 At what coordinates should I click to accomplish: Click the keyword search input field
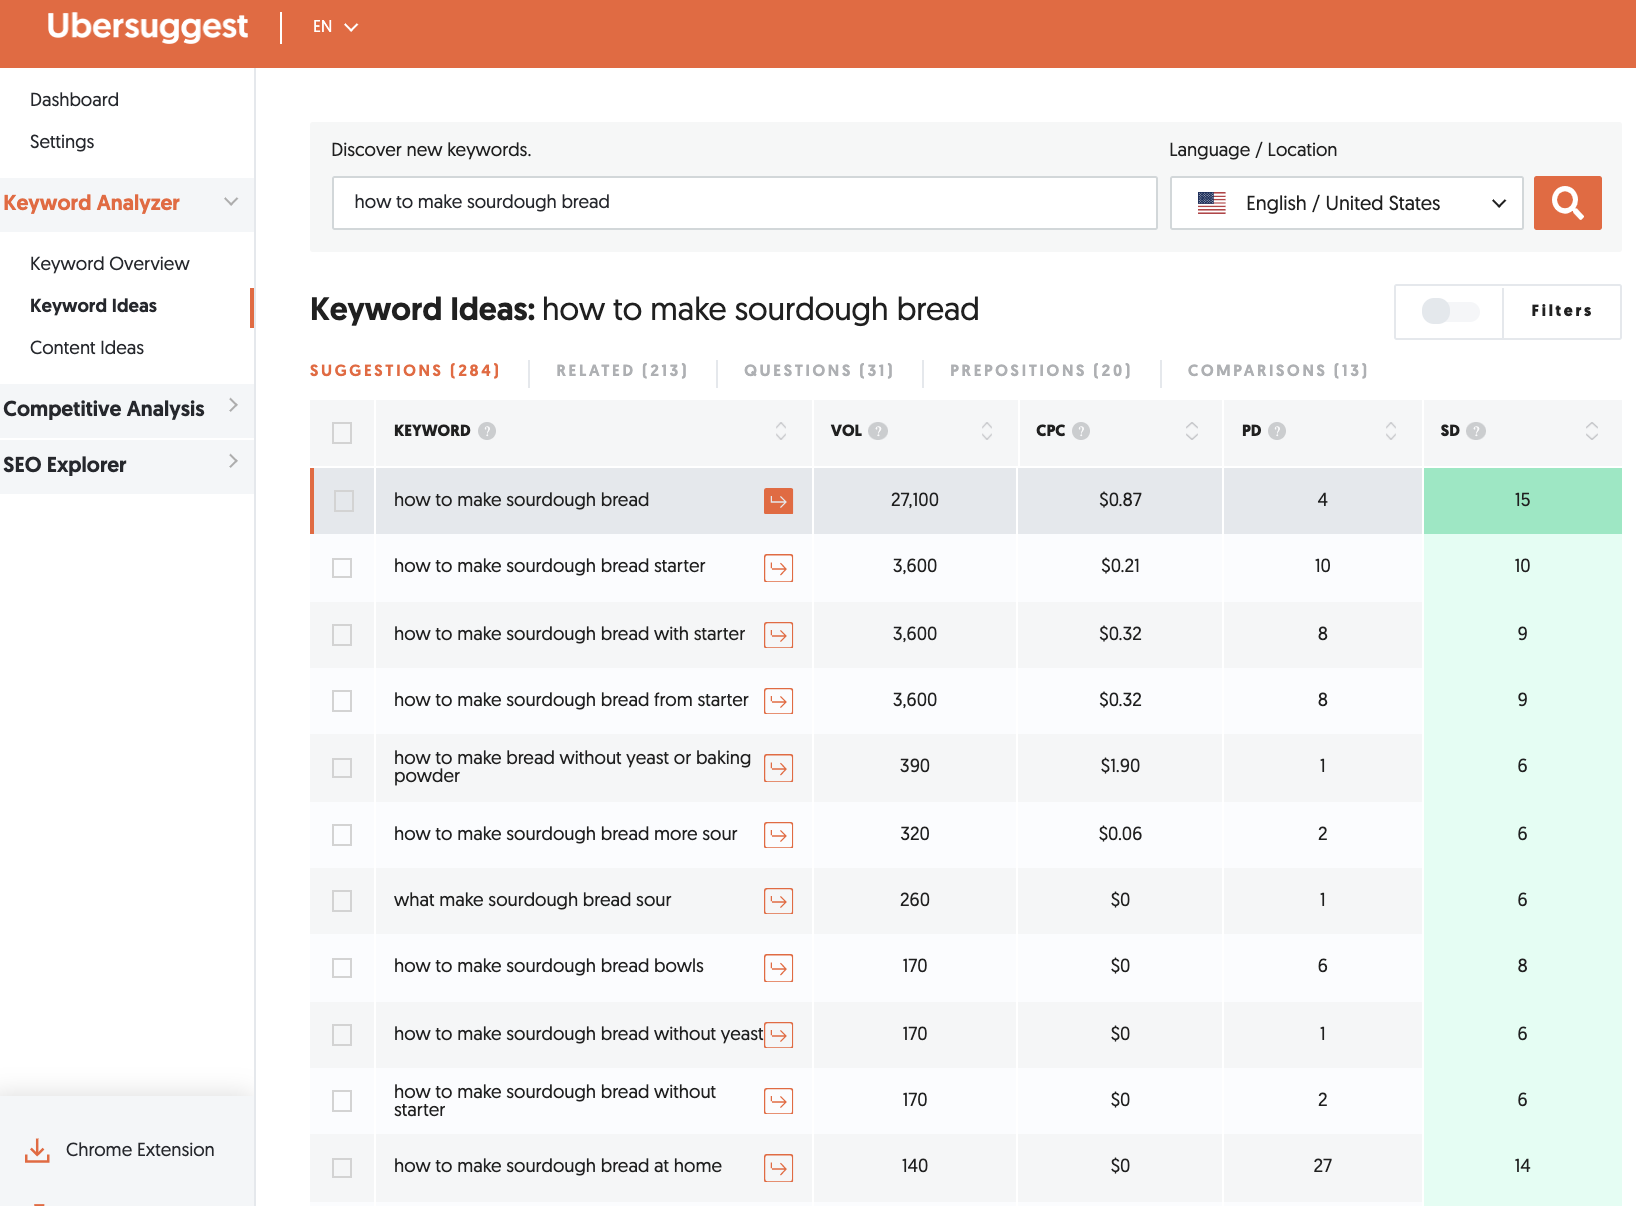pyautogui.click(x=745, y=203)
